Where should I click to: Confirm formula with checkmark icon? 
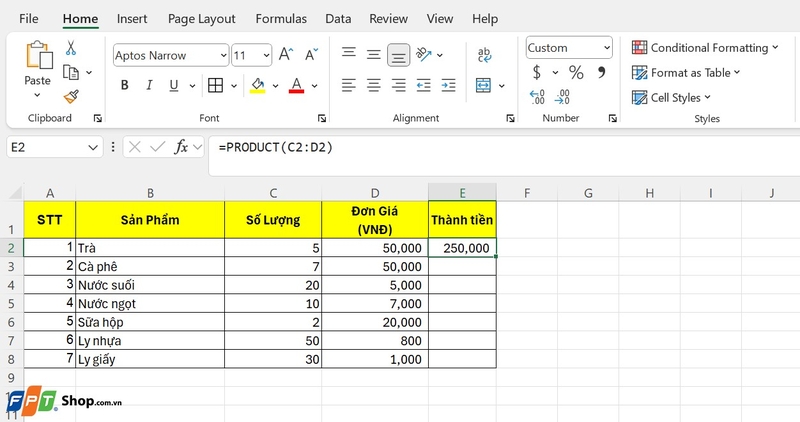pos(158,147)
